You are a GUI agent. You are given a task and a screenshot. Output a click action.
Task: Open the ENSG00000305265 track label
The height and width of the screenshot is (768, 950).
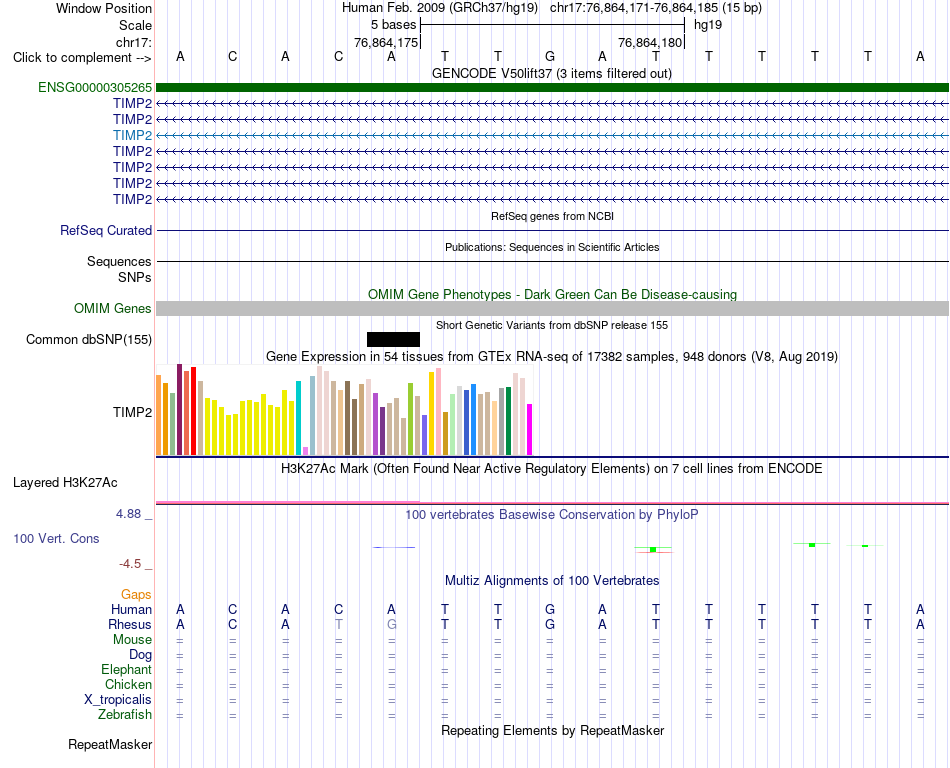pos(95,88)
